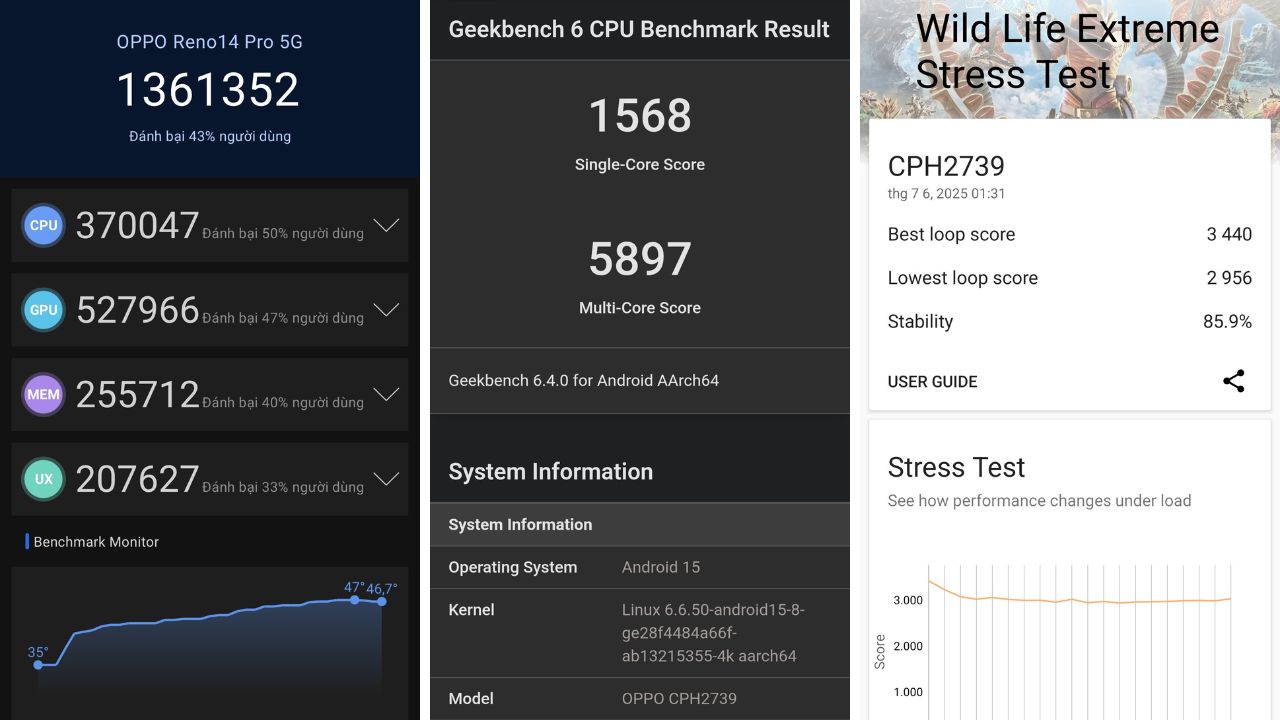Tap the CPU badge icon in AnTuTu
Viewport: 1280px width, 720px height.
click(43, 225)
